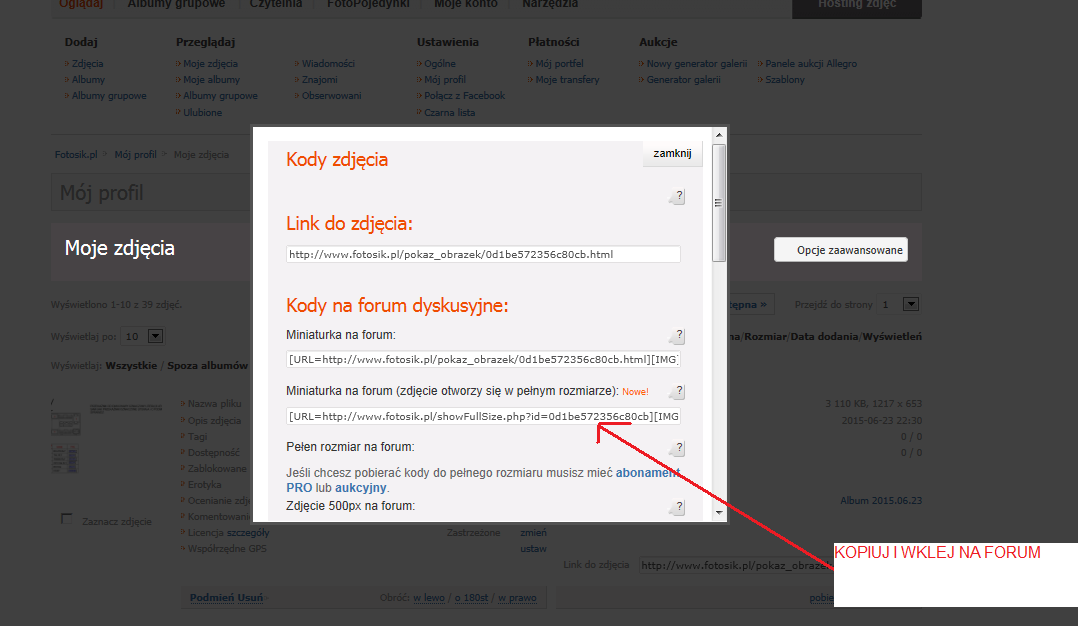Close the Kody zdjęcia popup with zamknij
Screen dimensions: 1078x626
(x=672, y=153)
